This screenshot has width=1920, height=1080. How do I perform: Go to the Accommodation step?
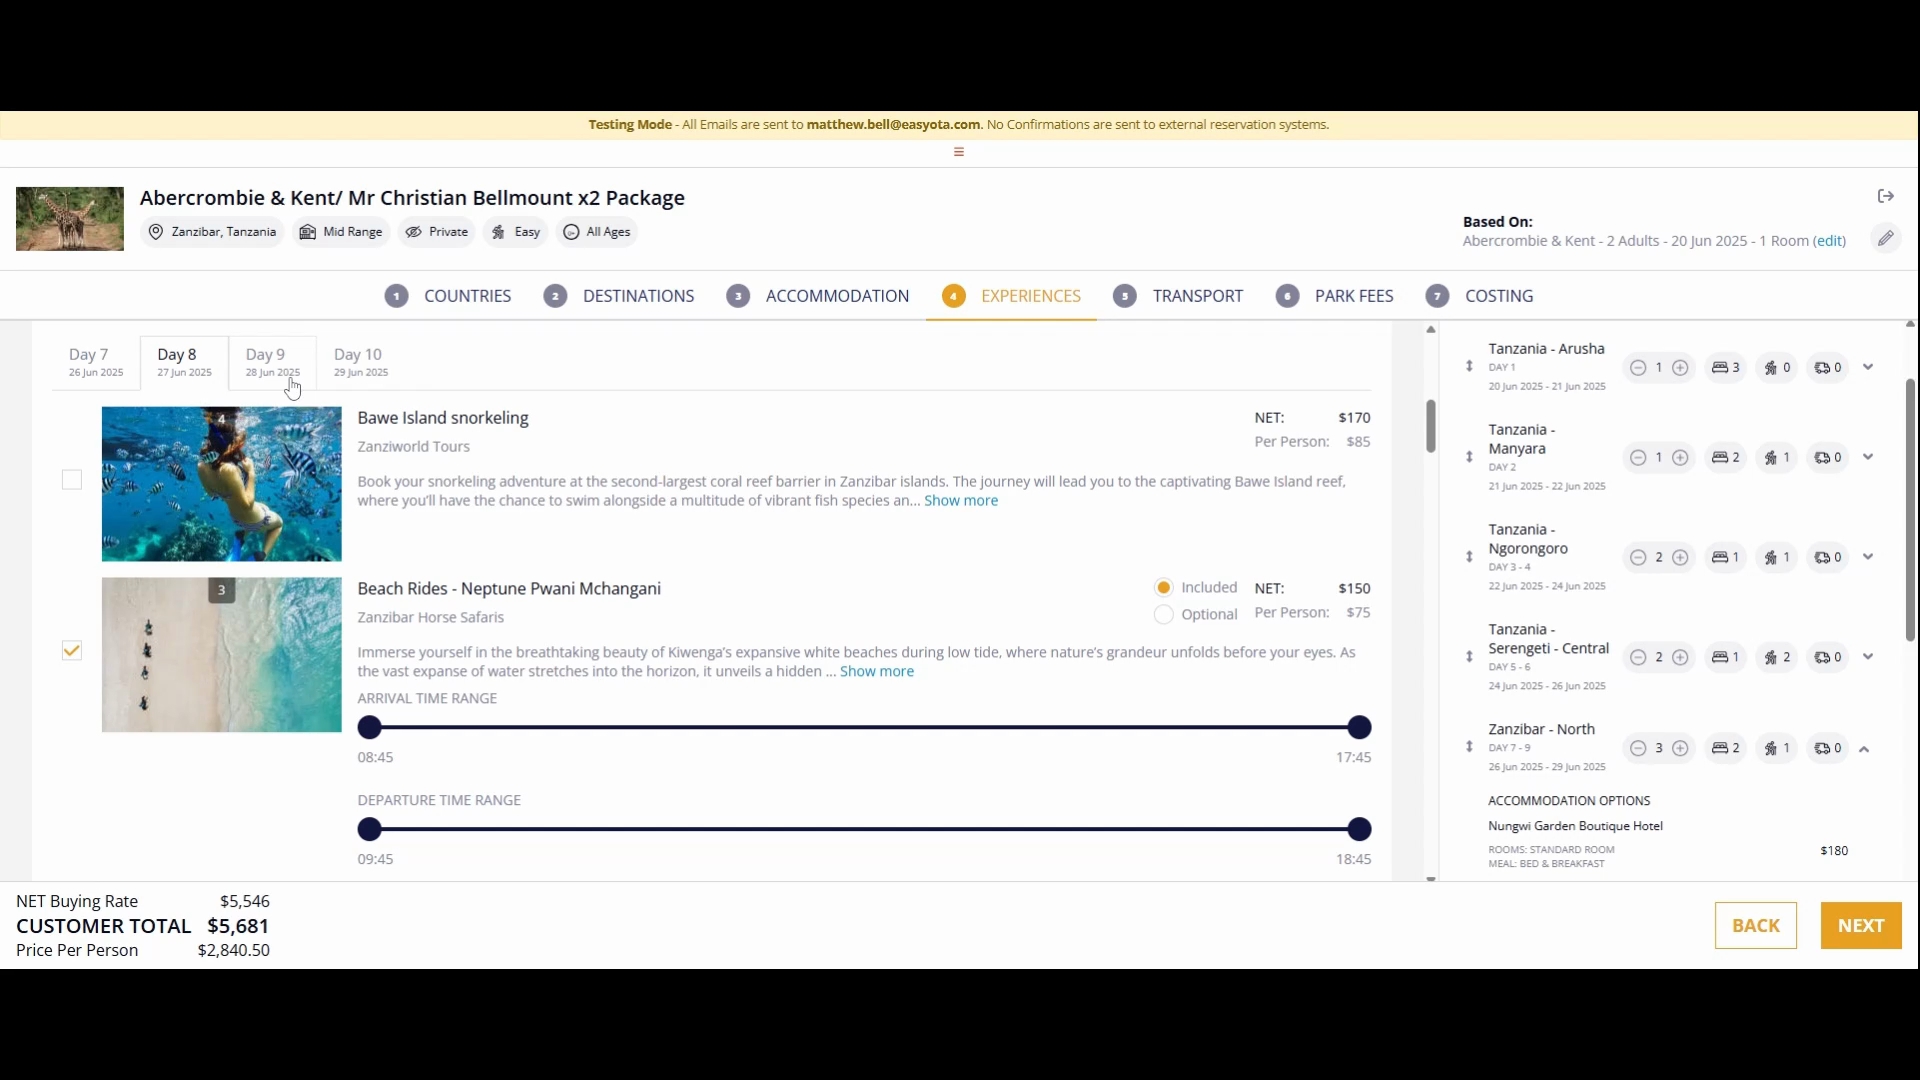(818, 296)
